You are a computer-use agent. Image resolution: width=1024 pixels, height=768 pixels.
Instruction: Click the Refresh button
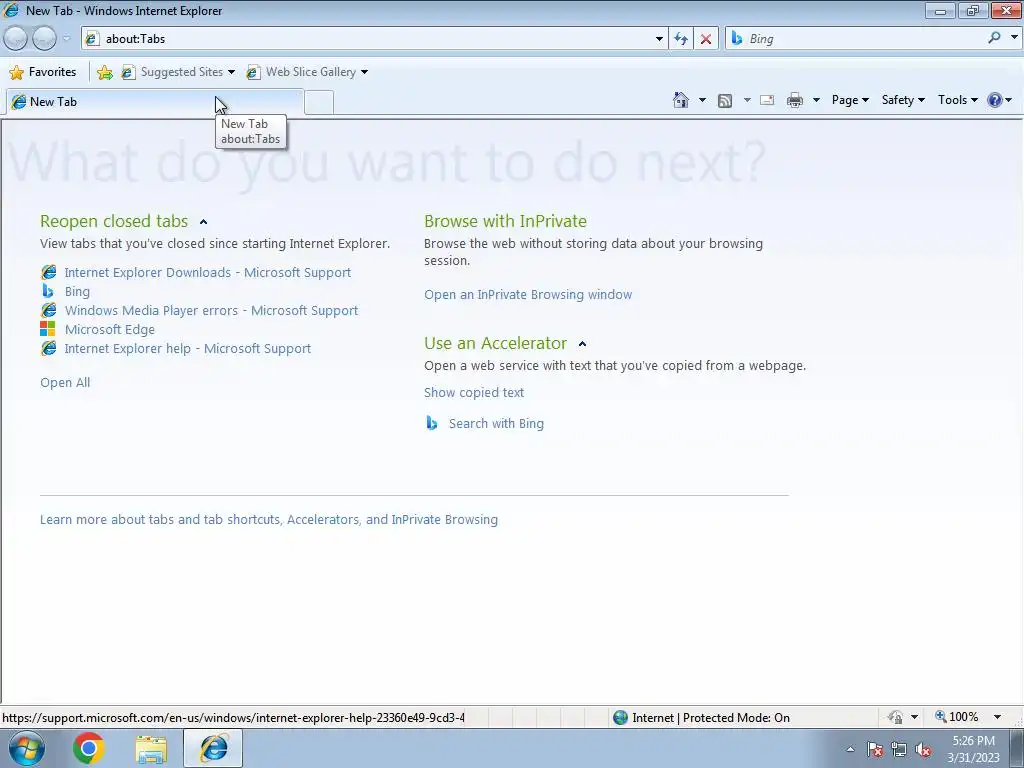click(681, 39)
